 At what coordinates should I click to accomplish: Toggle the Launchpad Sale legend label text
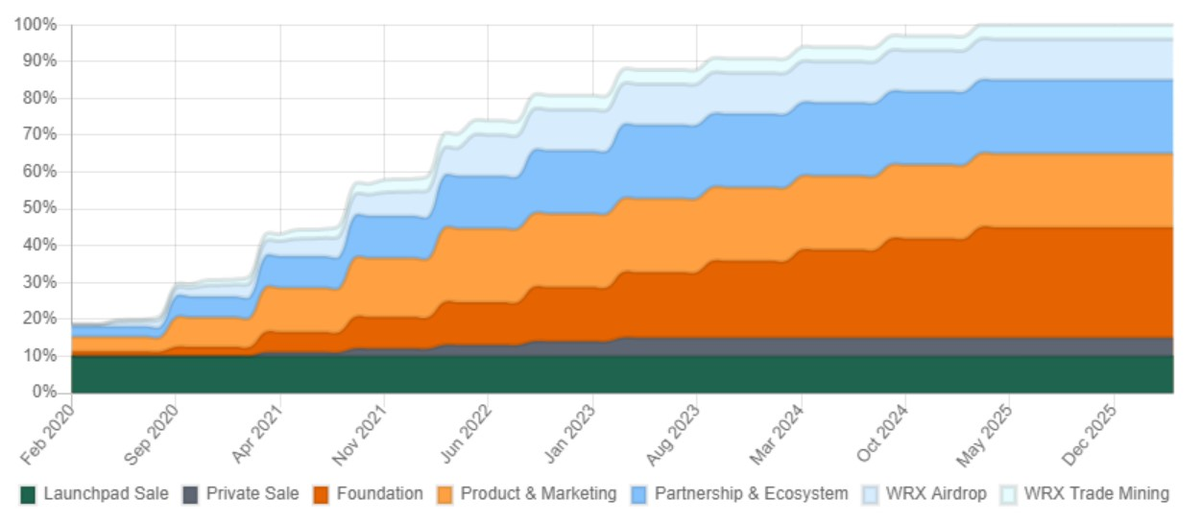pos(105,494)
